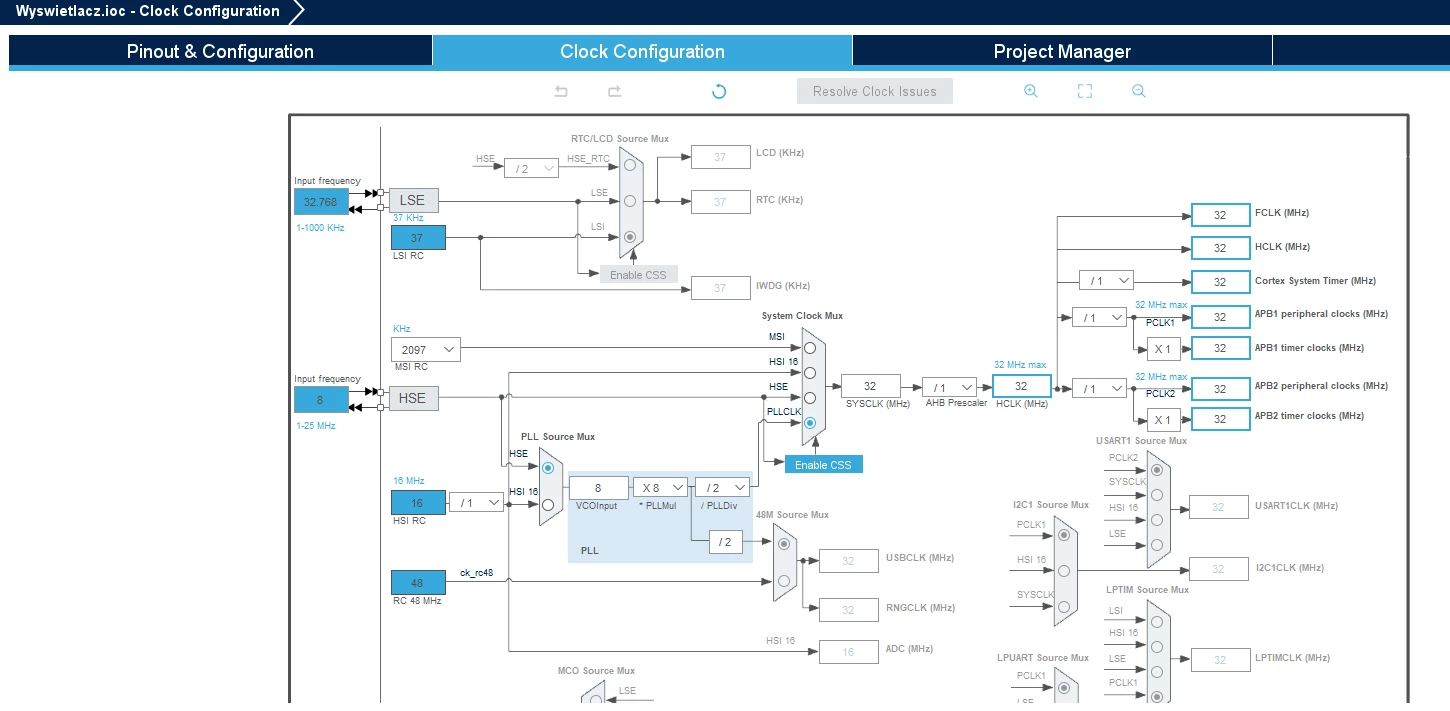Select HSI 16 in I2C1 Source Mux
The height and width of the screenshot is (711, 1450).
[x=1063, y=571]
